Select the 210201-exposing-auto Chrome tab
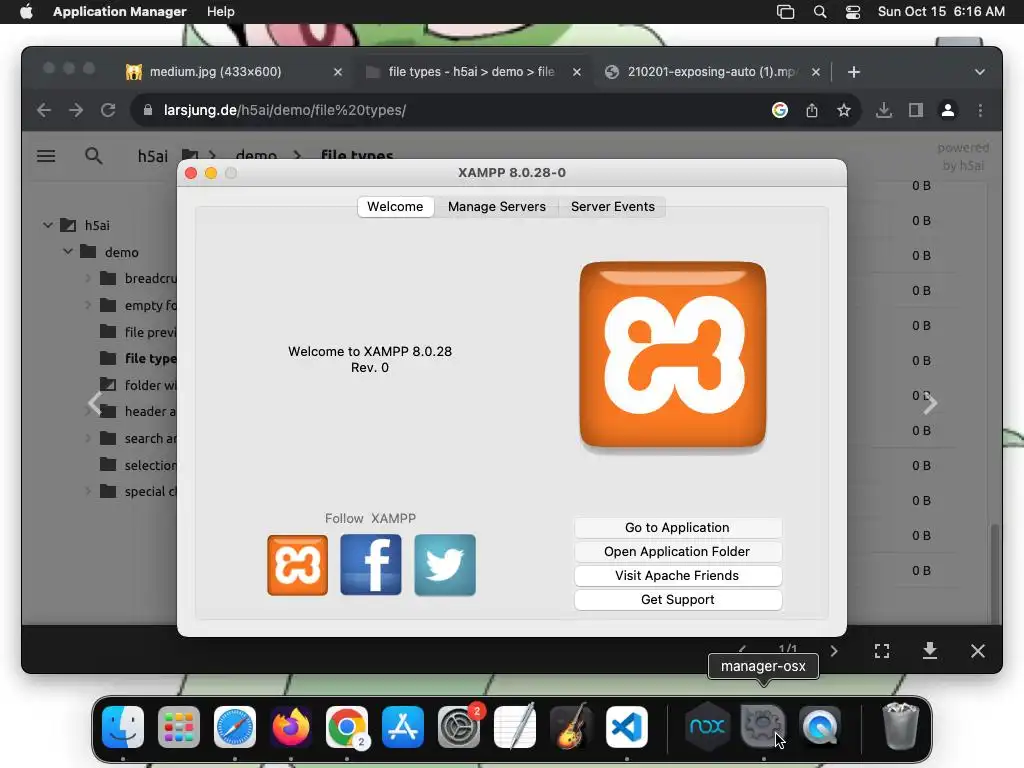 712,72
